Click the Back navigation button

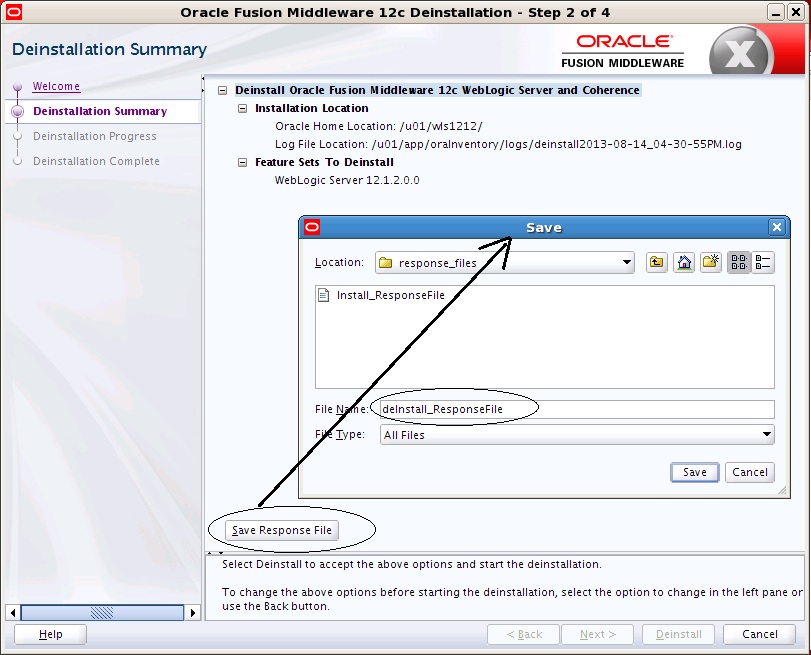tap(523, 634)
